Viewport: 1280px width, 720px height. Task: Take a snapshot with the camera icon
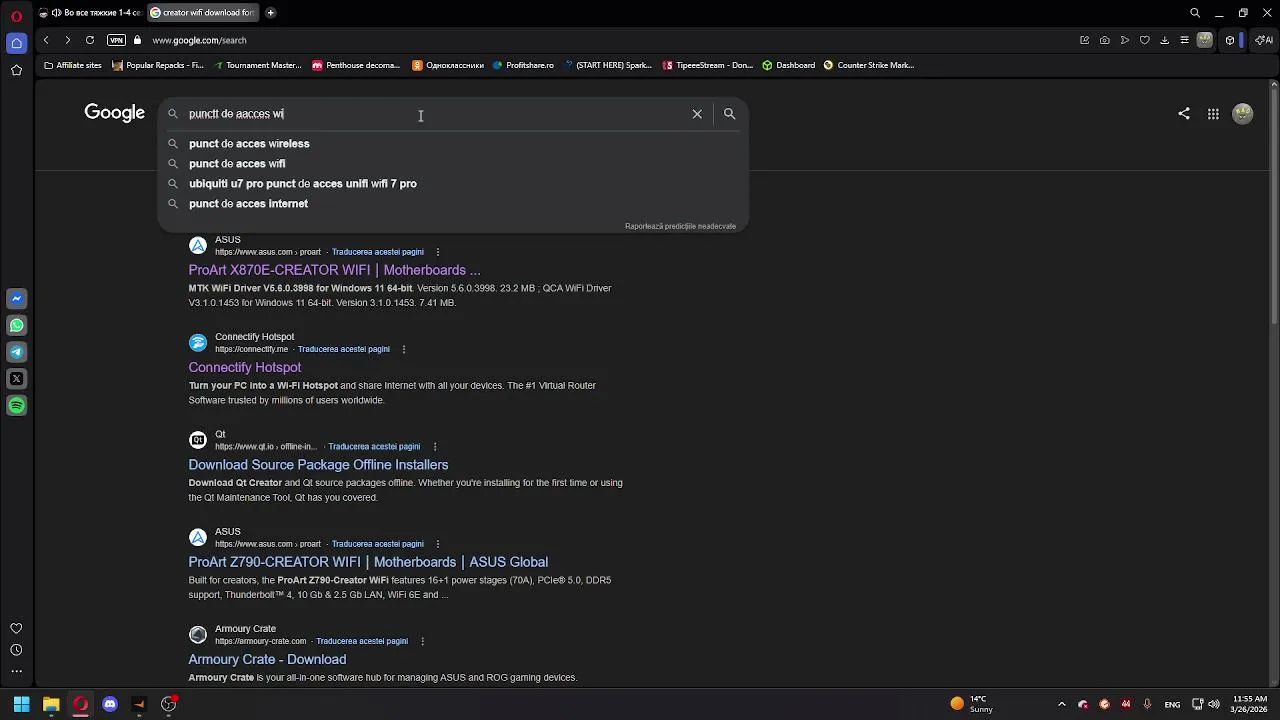click(x=1104, y=40)
